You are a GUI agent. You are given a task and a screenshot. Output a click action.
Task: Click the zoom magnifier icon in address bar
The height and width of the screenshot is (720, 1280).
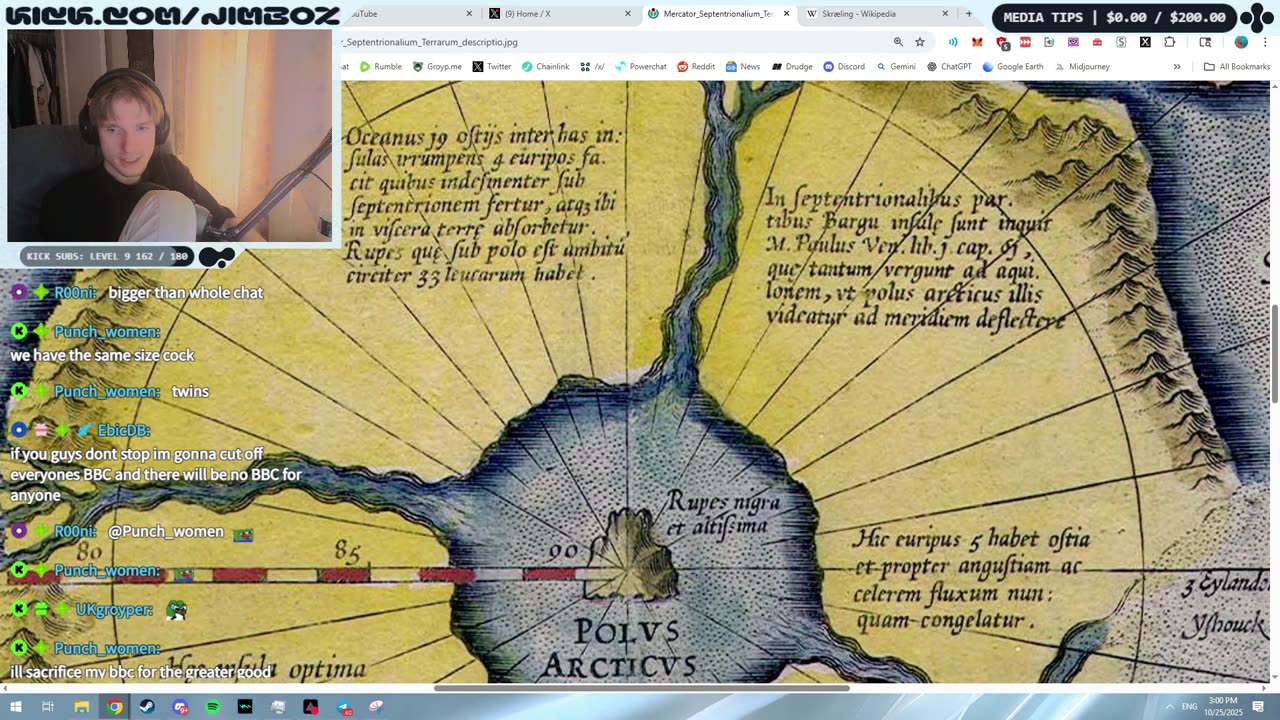point(898,42)
